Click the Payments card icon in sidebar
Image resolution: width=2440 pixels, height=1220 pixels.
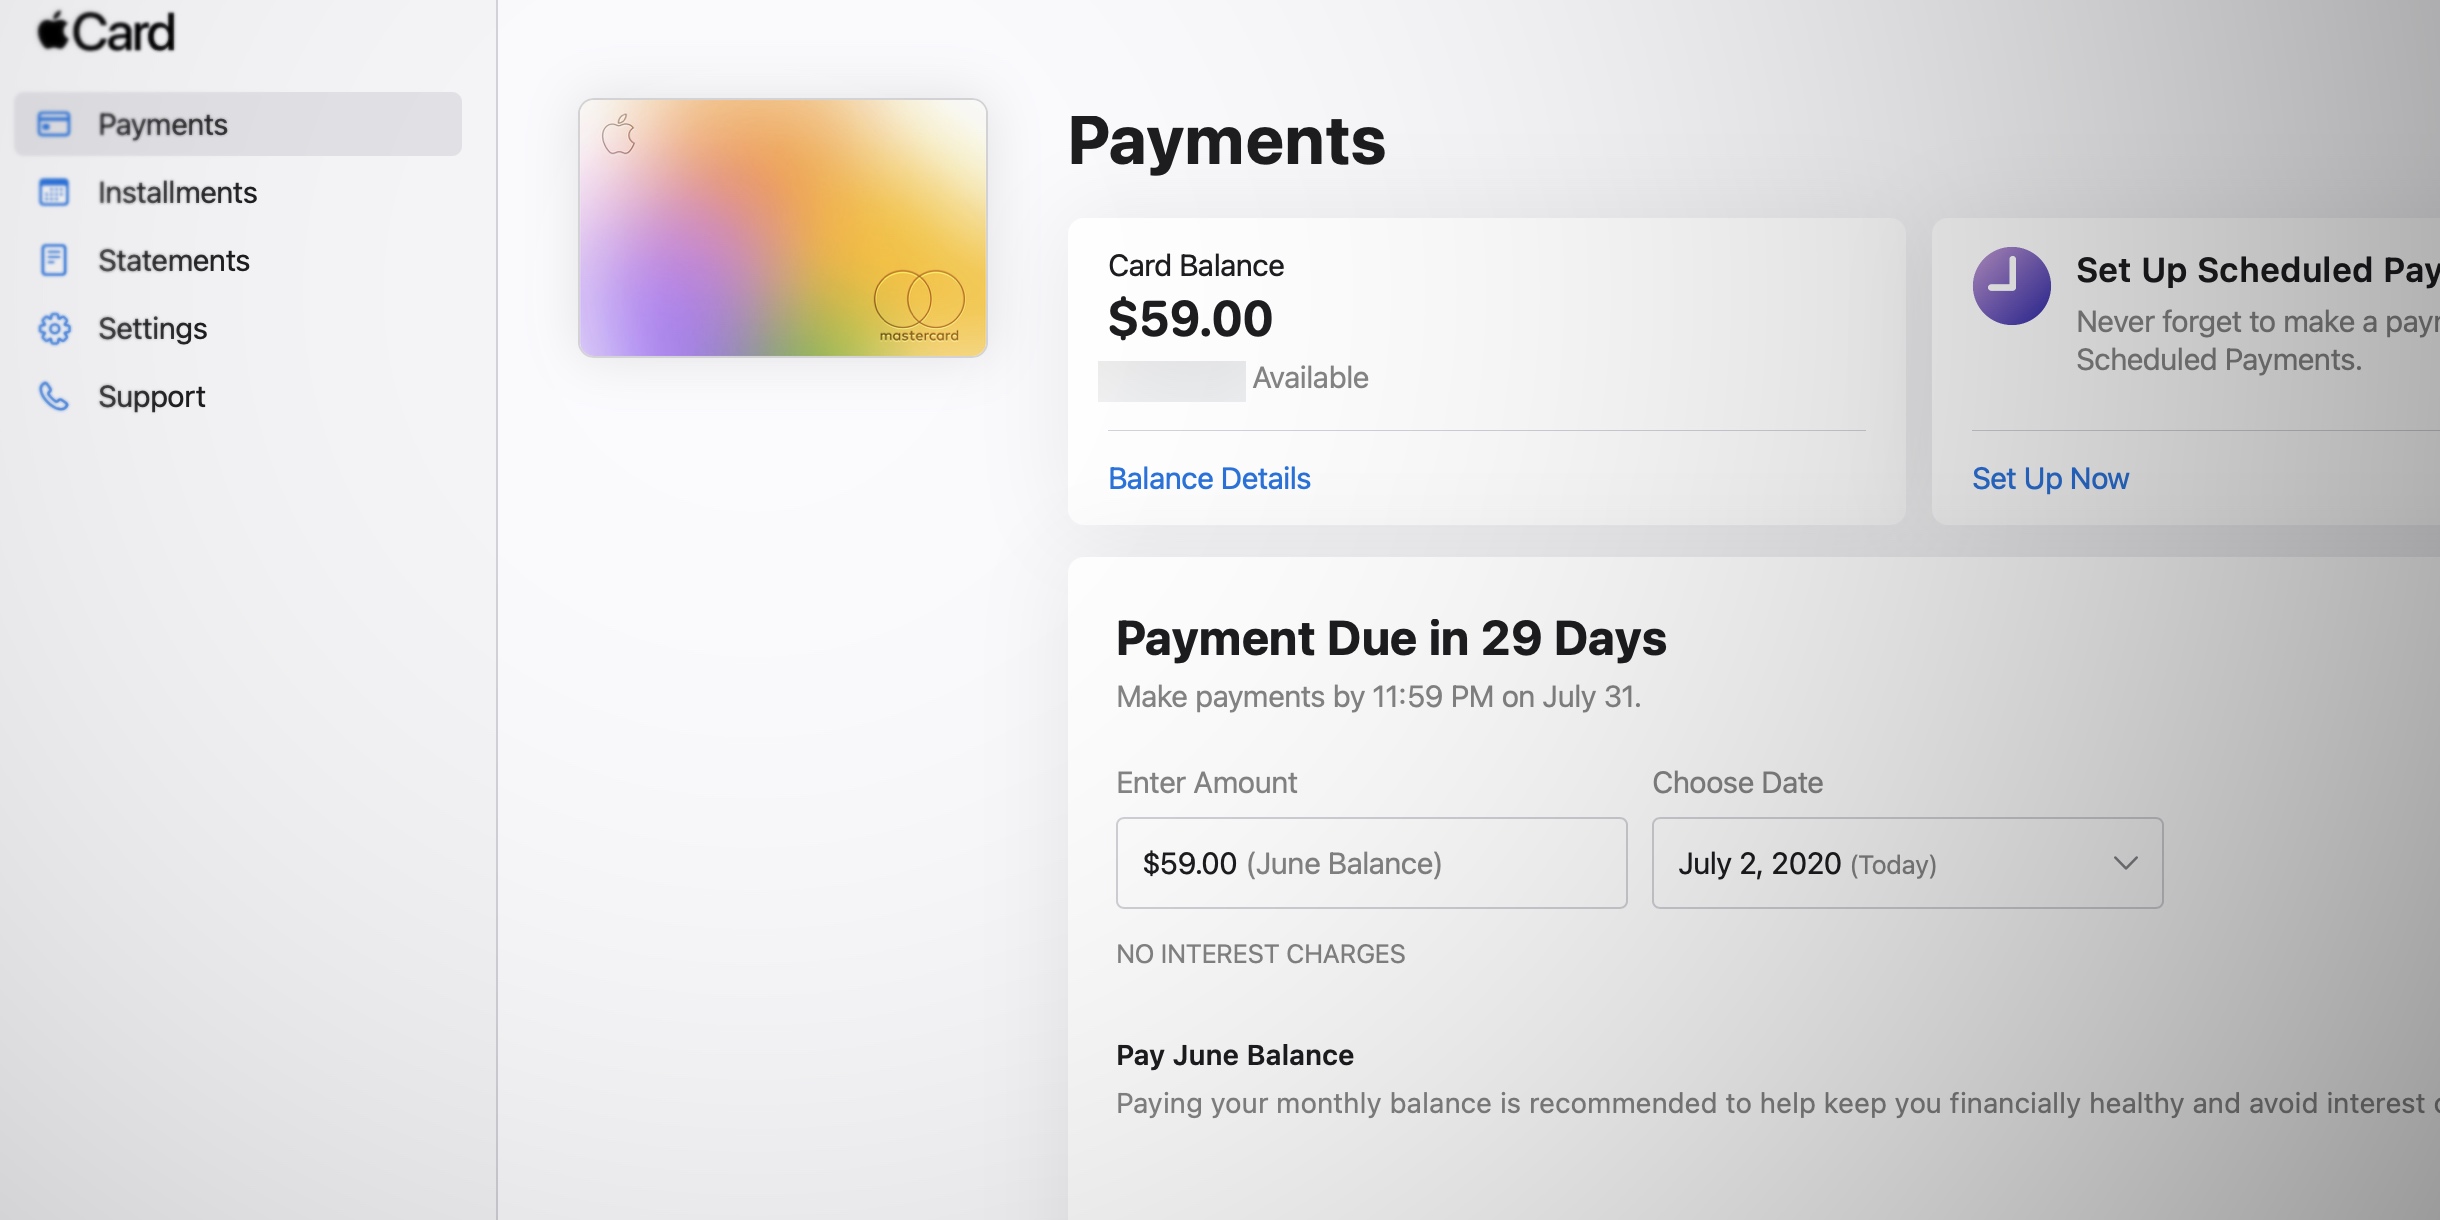[54, 124]
